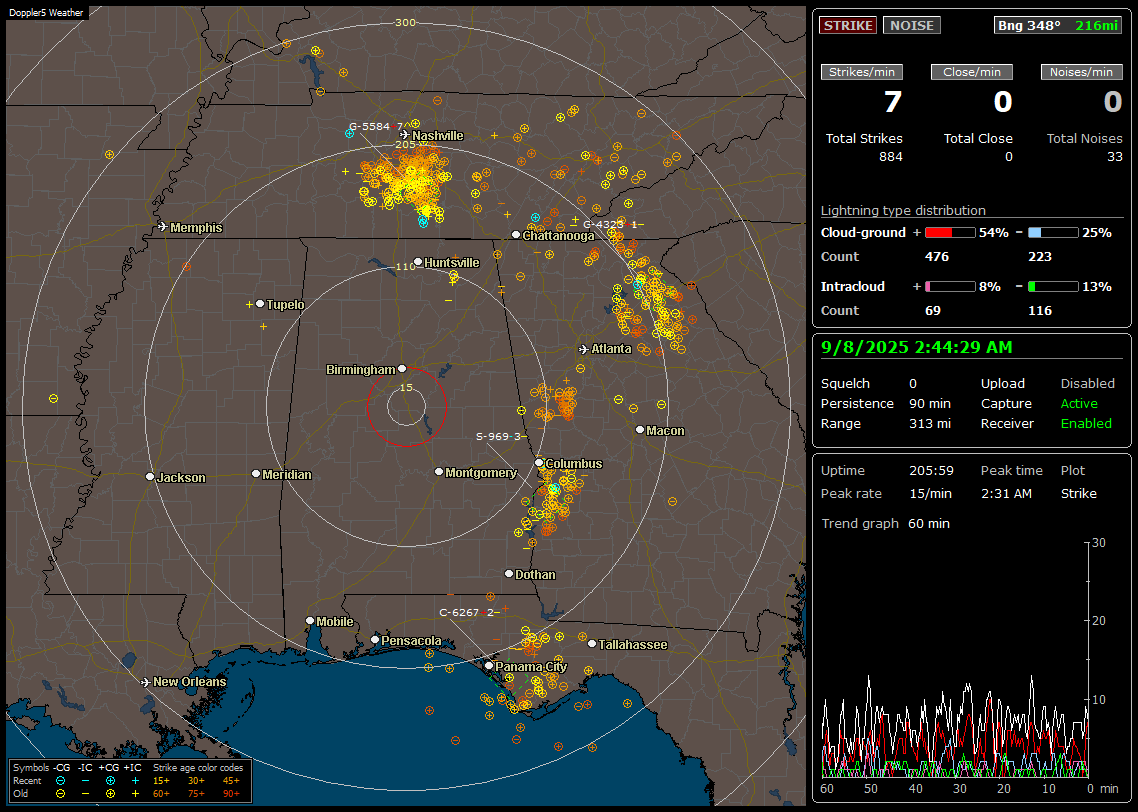
Task: Select the Chattanooga city marker dot
Action: pyautogui.click(x=516, y=235)
